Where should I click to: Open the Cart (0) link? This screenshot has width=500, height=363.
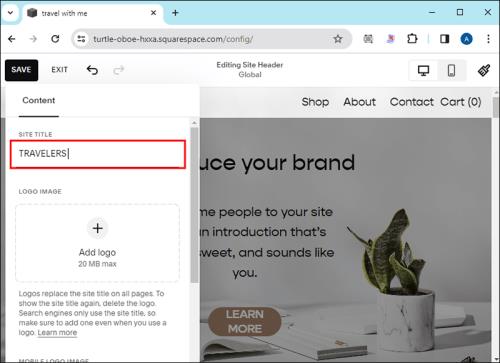point(461,102)
